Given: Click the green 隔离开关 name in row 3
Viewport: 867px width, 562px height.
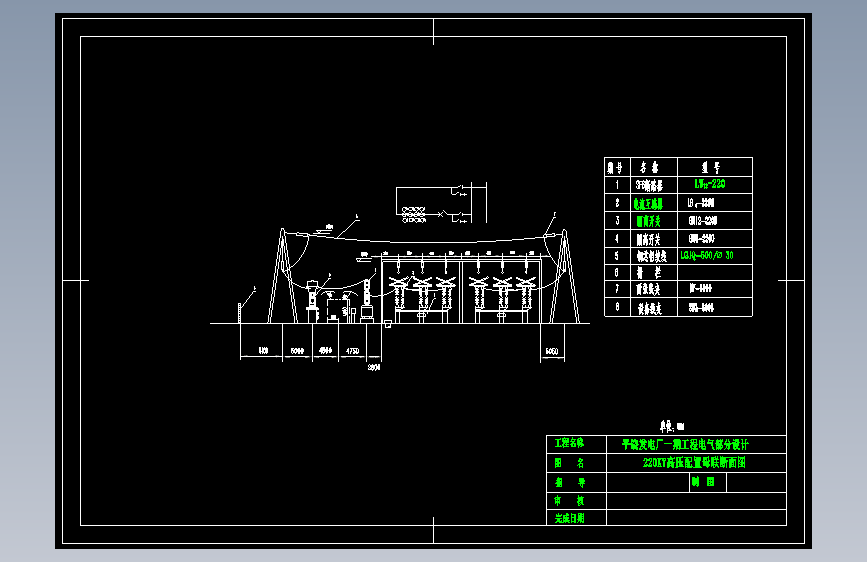Looking at the screenshot, I should [648, 221].
